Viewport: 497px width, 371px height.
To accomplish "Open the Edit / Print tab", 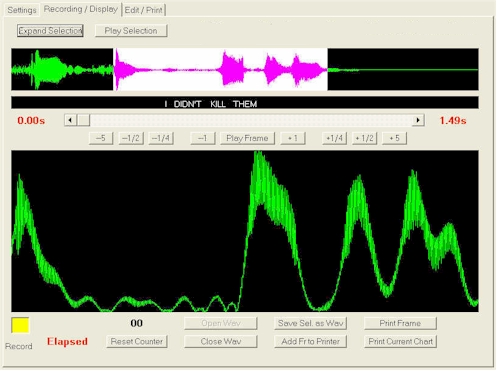I will 144,10.
